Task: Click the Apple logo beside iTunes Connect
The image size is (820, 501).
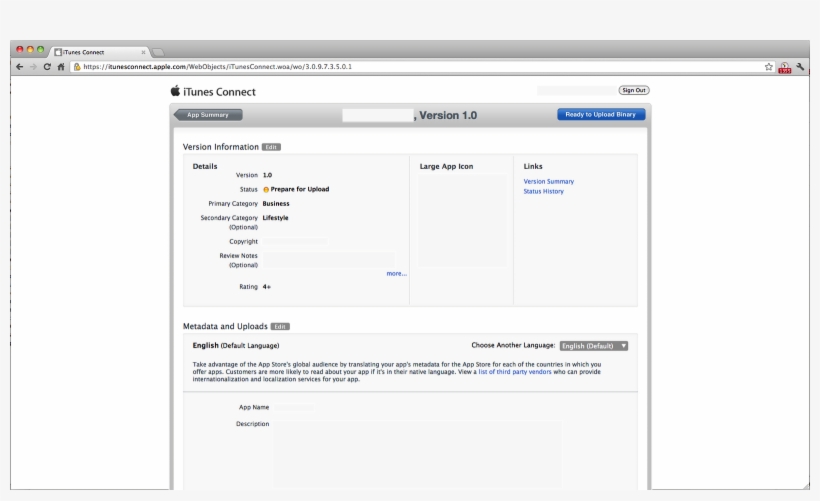Action: point(175,91)
